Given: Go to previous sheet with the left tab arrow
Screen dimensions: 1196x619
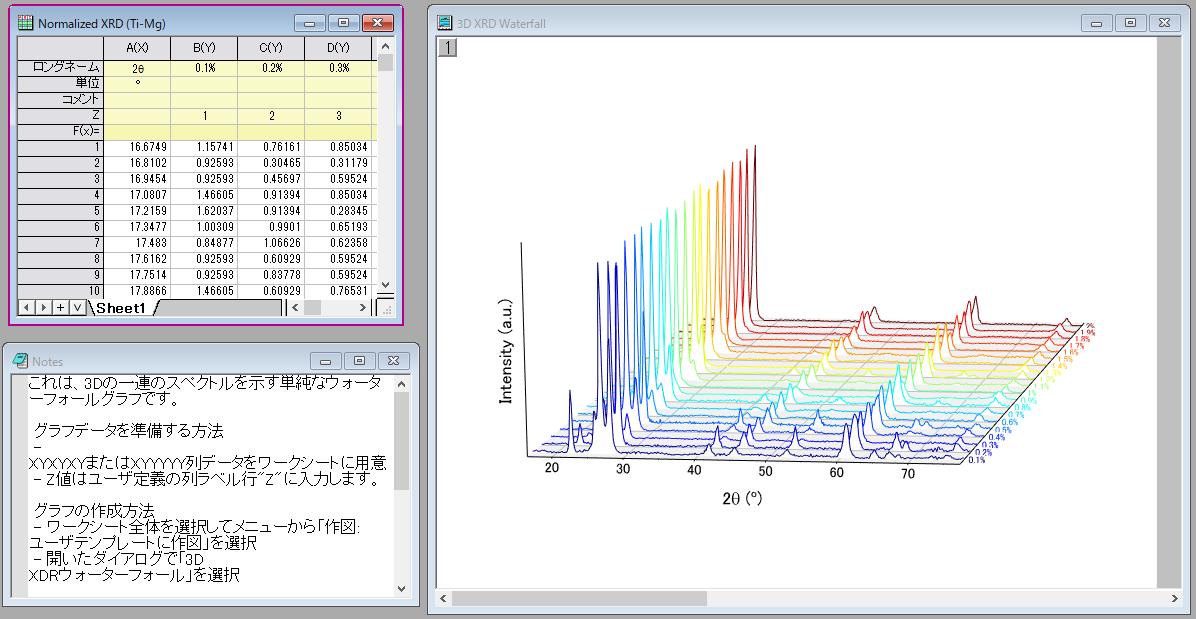Looking at the screenshot, I should coord(26,308).
